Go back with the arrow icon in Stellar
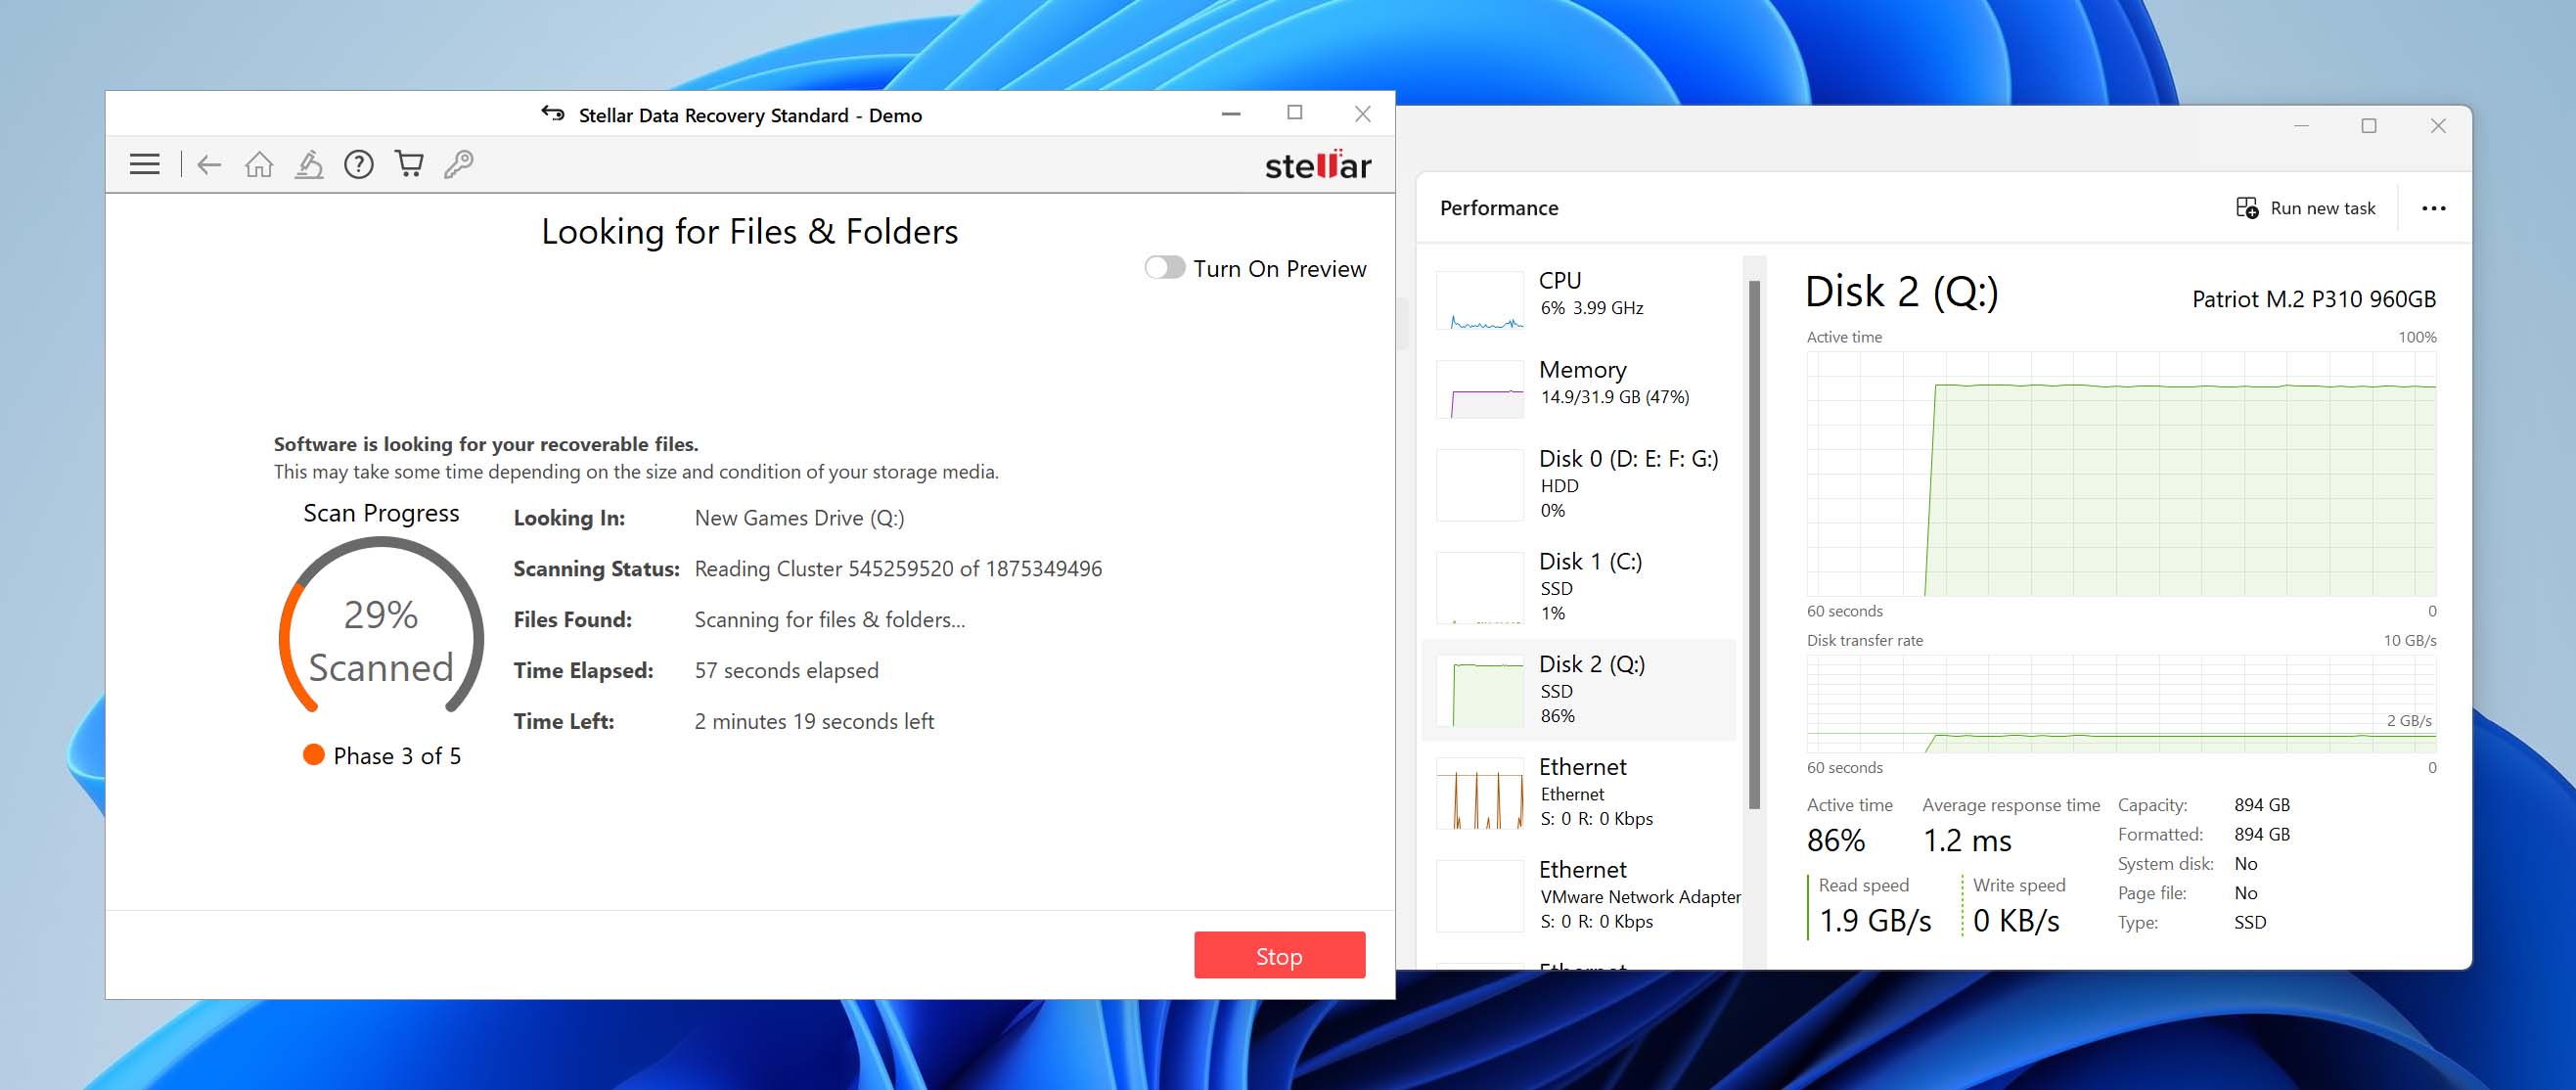Image resolution: width=2576 pixels, height=1090 pixels. click(x=209, y=164)
